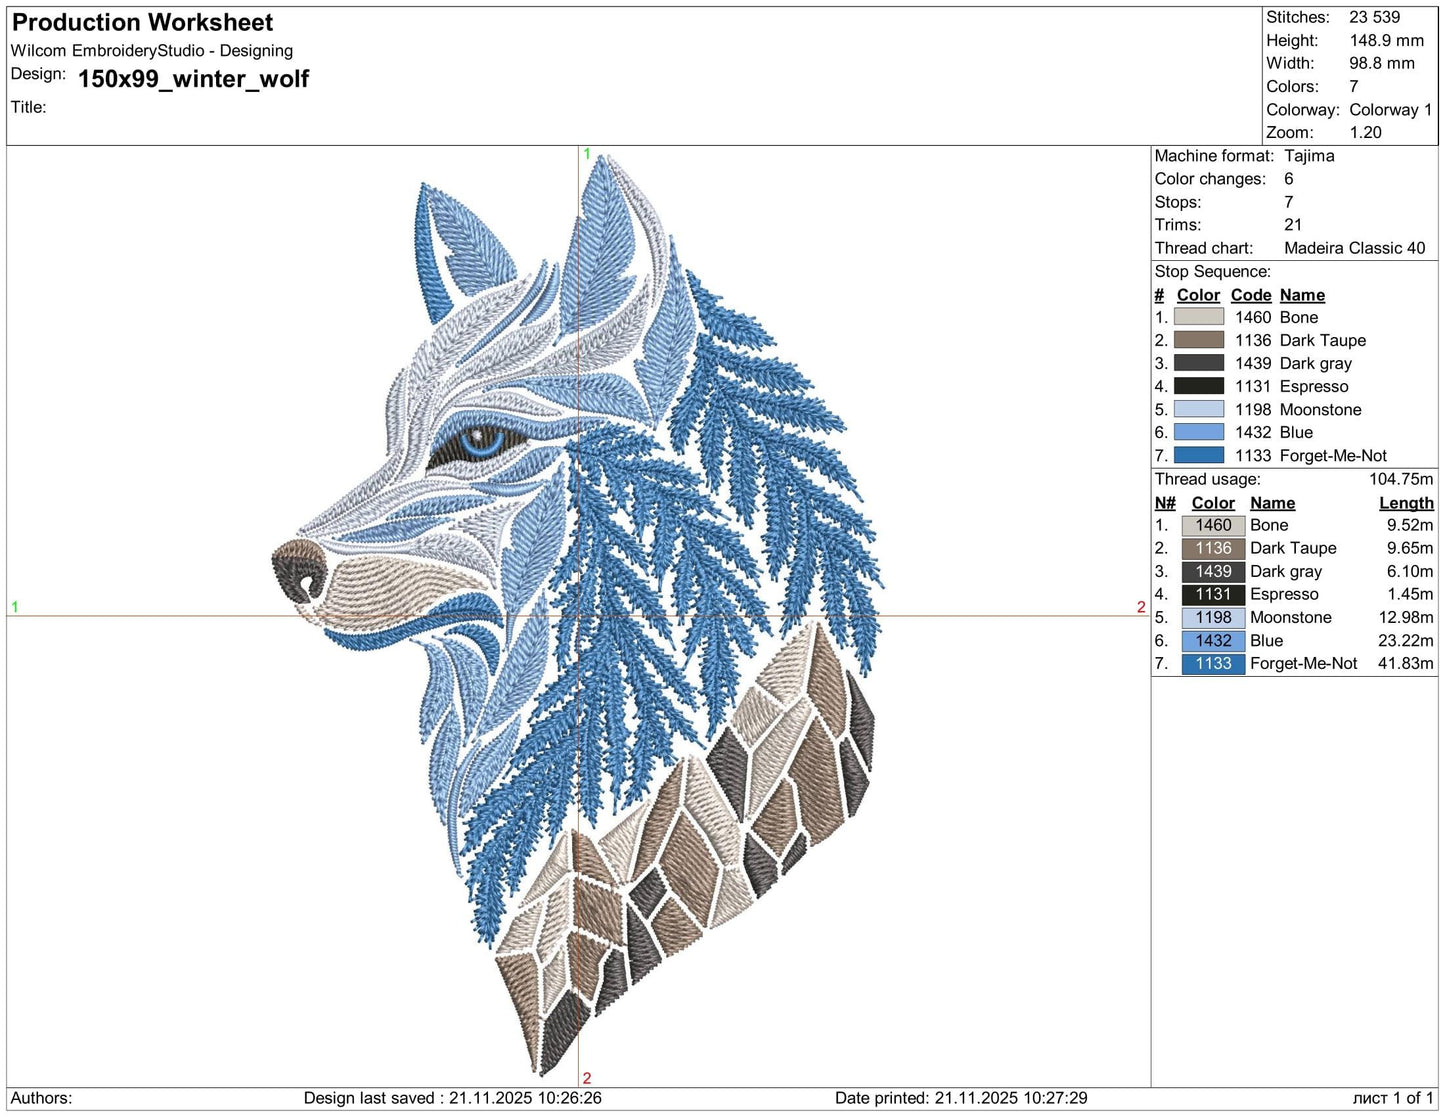Select the Blue 1432 swatch

tap(1199, 432)
